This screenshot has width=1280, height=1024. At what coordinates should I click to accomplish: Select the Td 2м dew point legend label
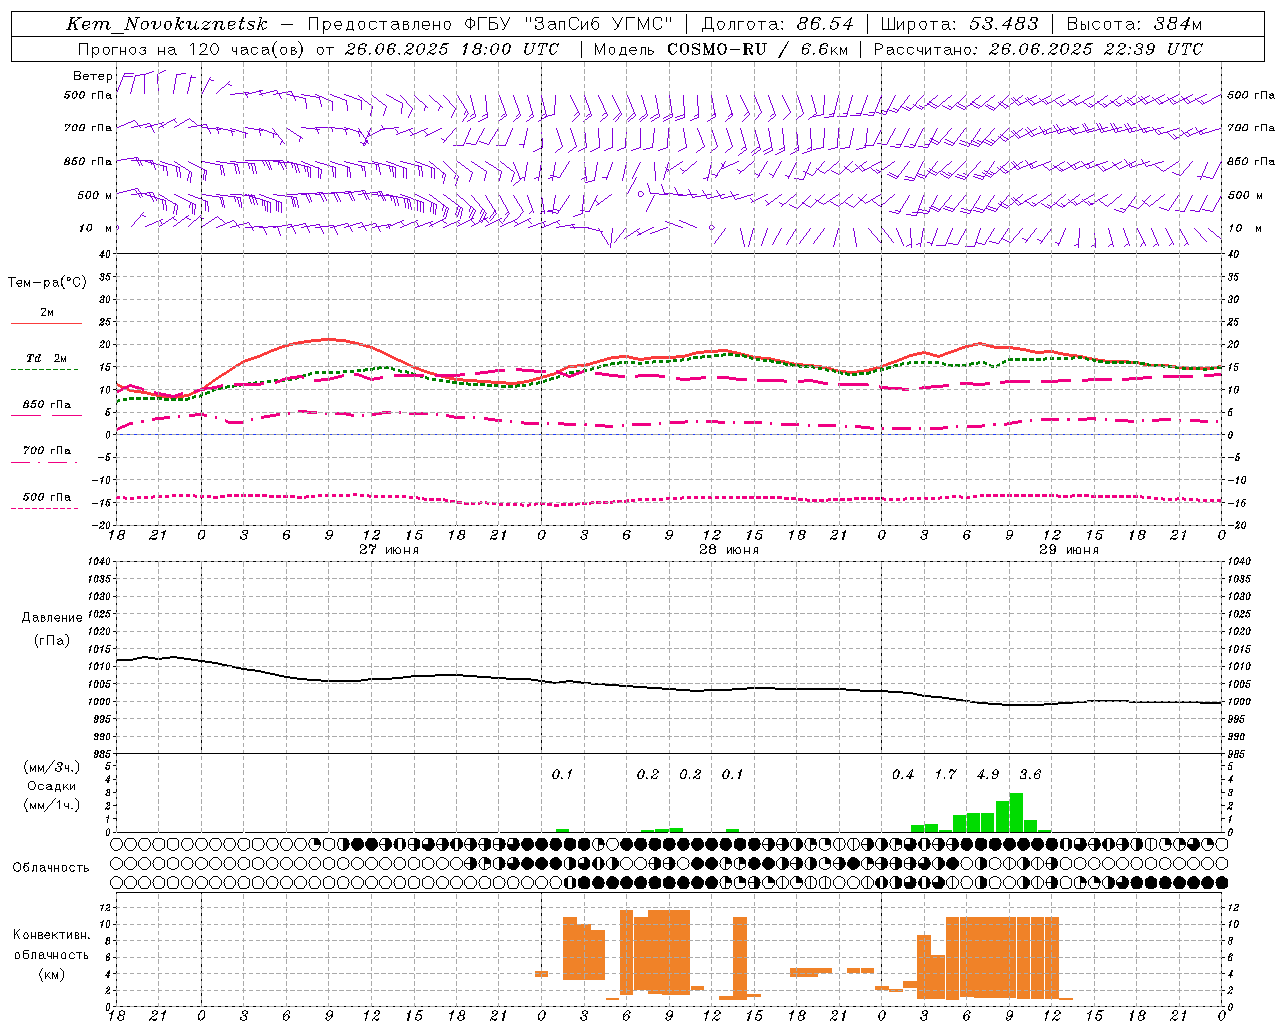[x=47, y=358]
